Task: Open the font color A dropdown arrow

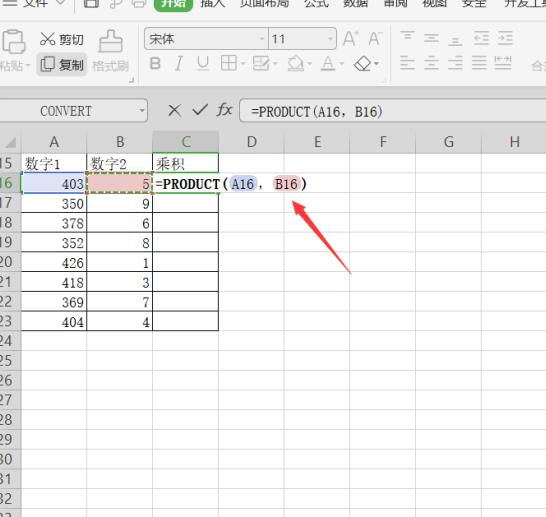Action: point(342,64)
